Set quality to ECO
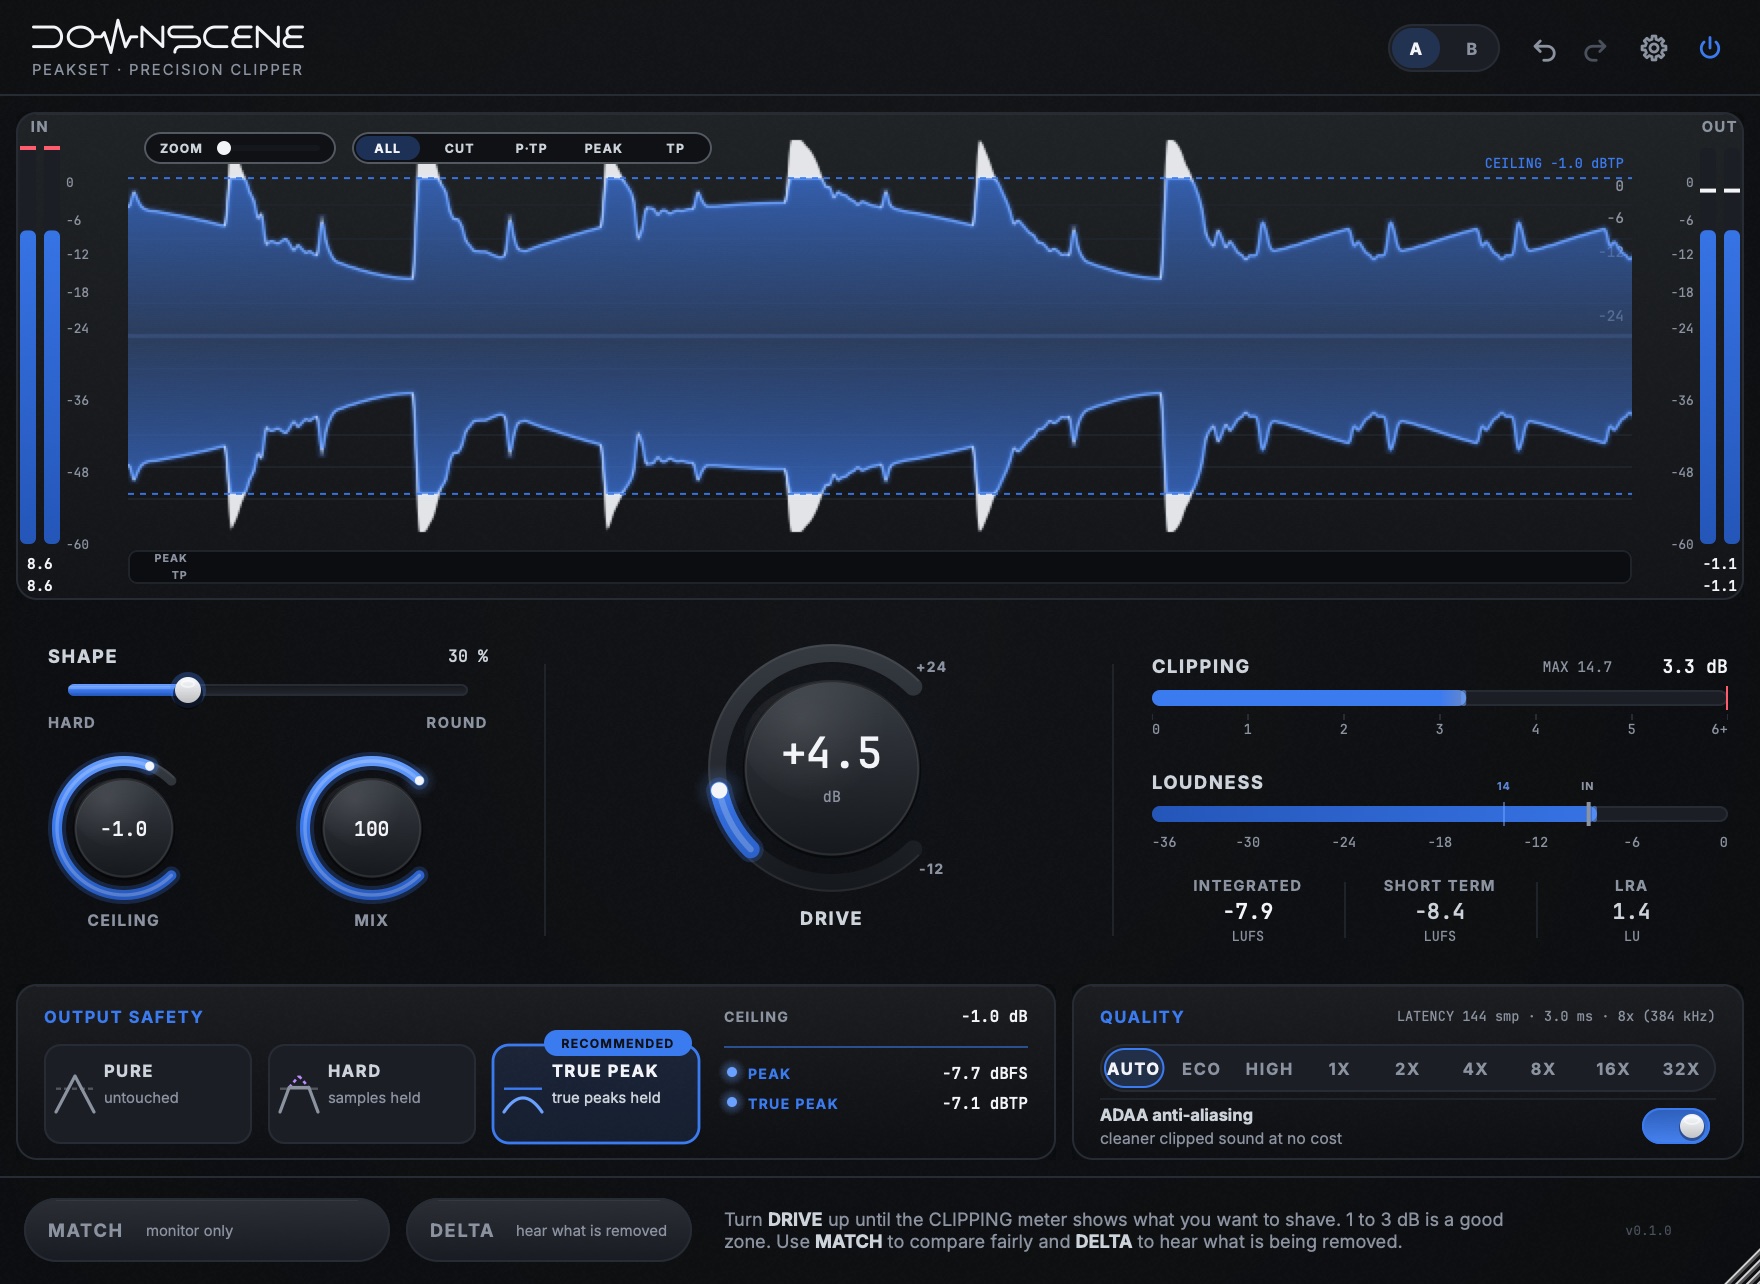The height and width of the screenshot is (1284, 1760). click(1201, 1069)
